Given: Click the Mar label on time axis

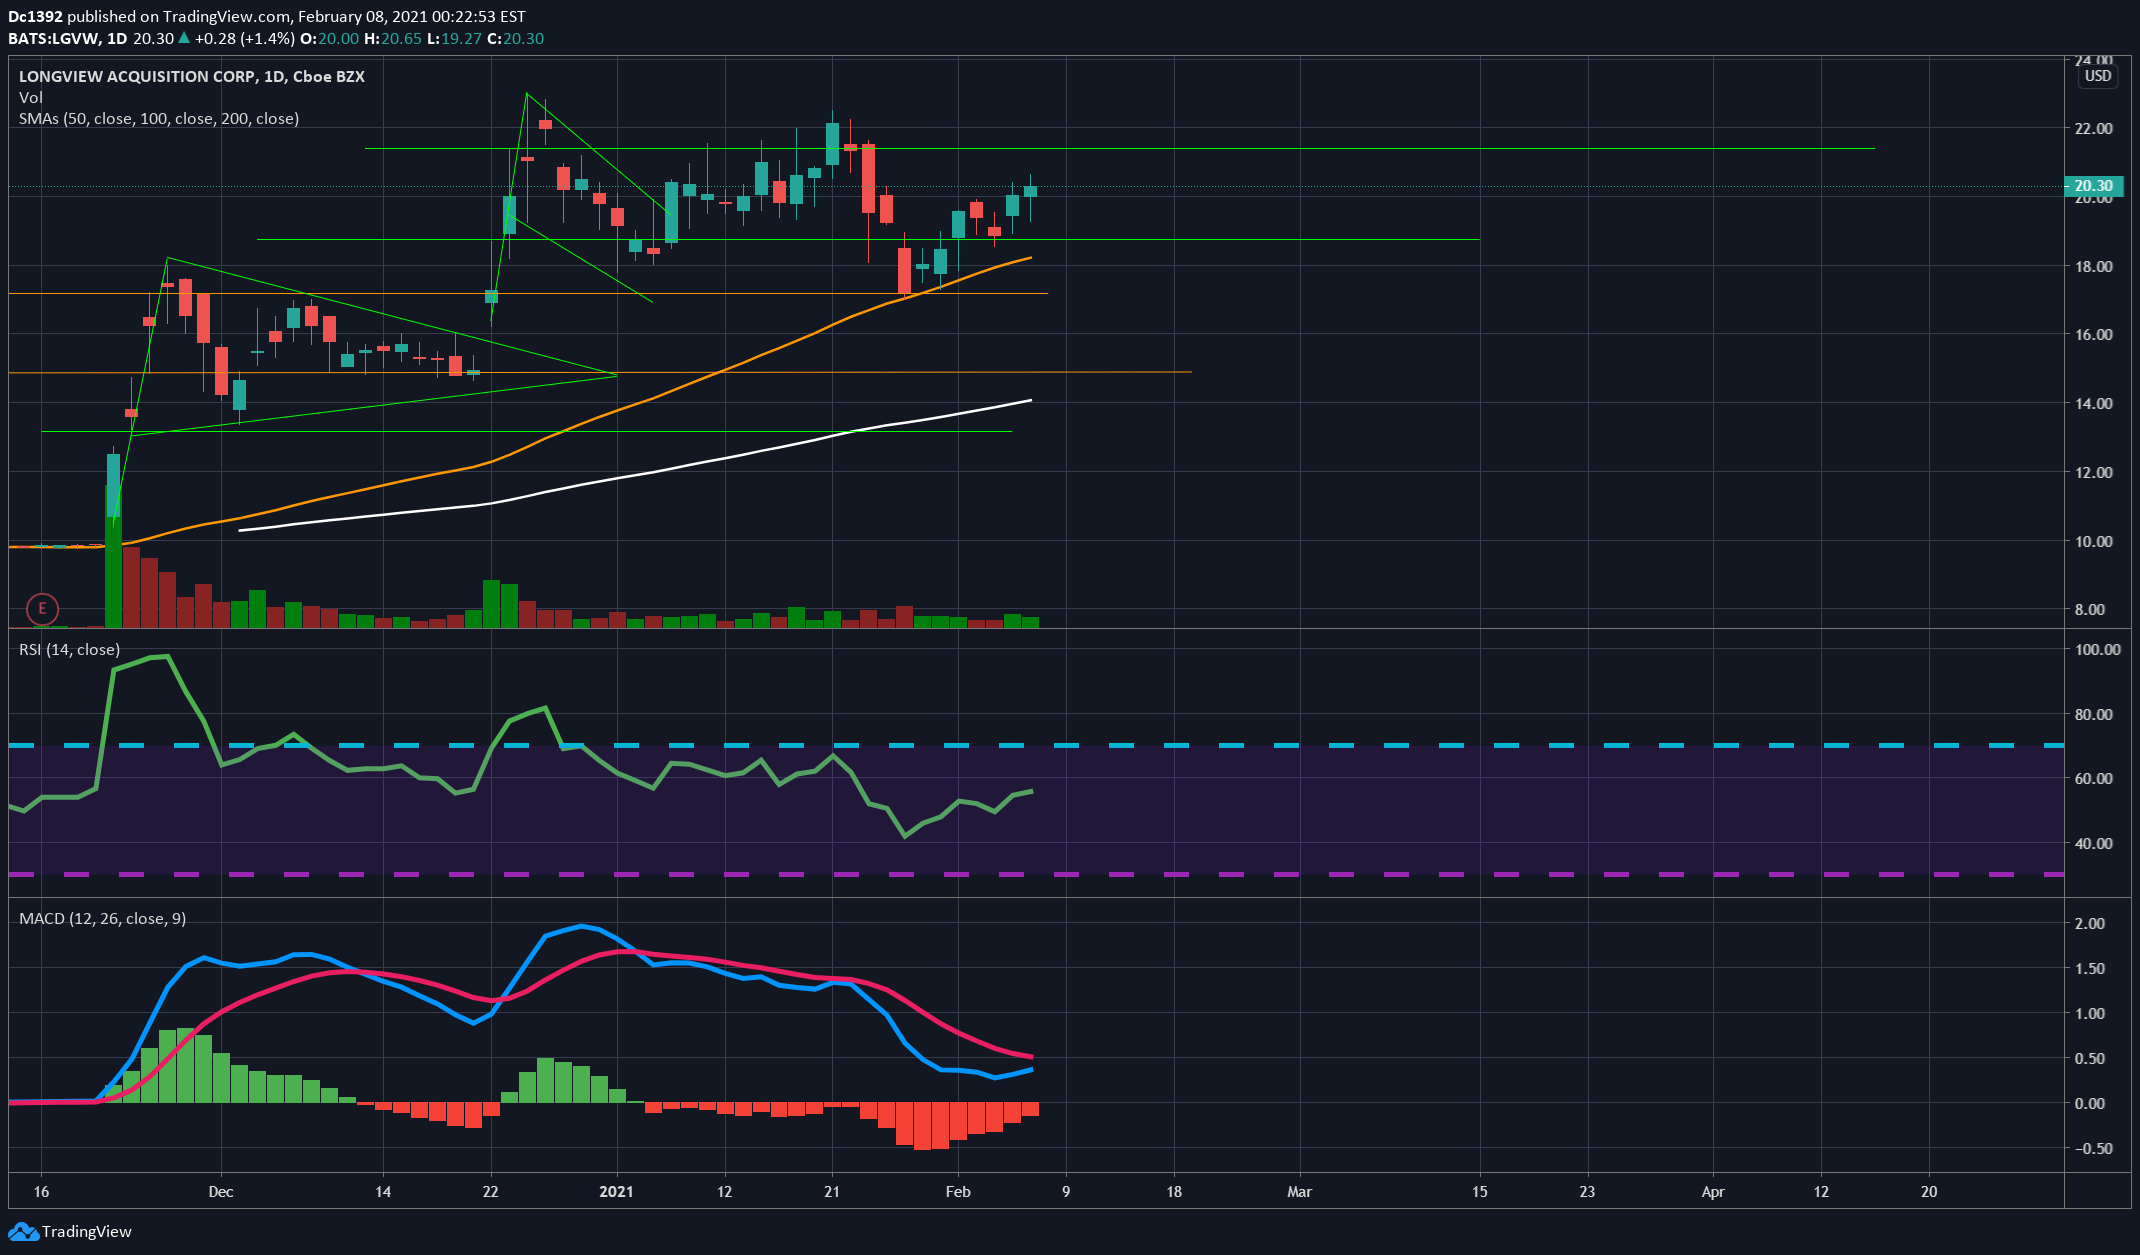Looking at the screenshot, I should pos(1299,1191).
